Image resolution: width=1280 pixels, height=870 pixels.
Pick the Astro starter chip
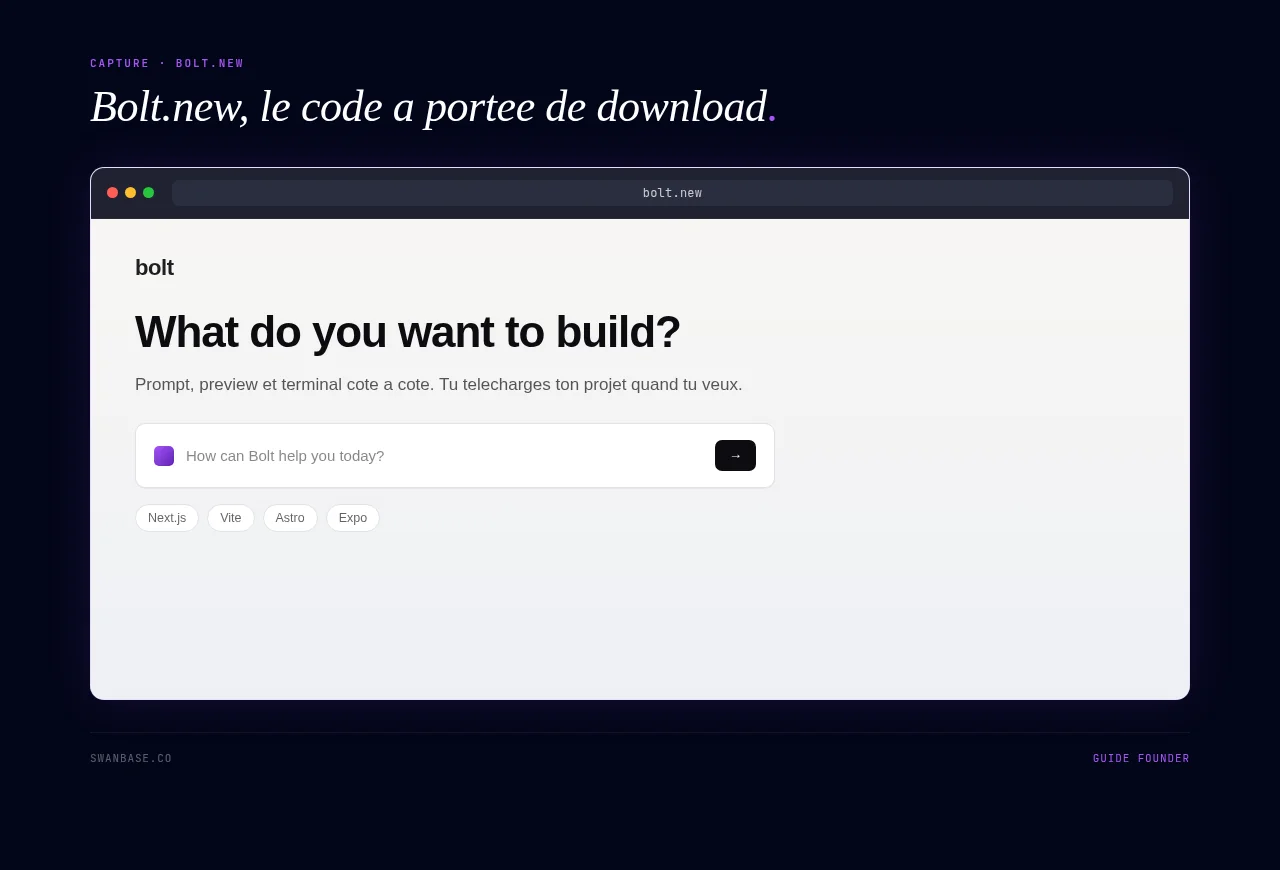(290, 518)
